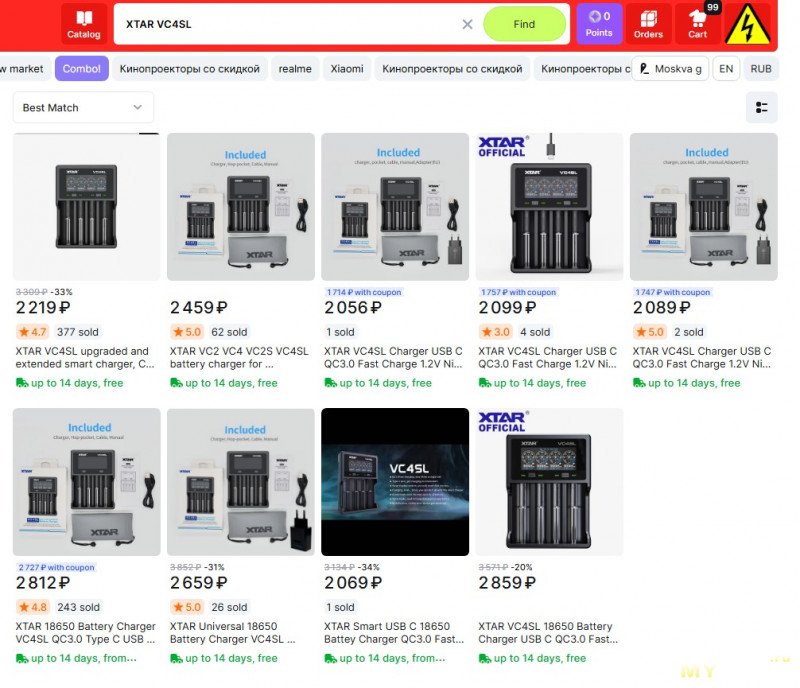Open thumbnail of 2 659 ₽ charger
The image size is (800, 688).
click(x=241, y=482)
